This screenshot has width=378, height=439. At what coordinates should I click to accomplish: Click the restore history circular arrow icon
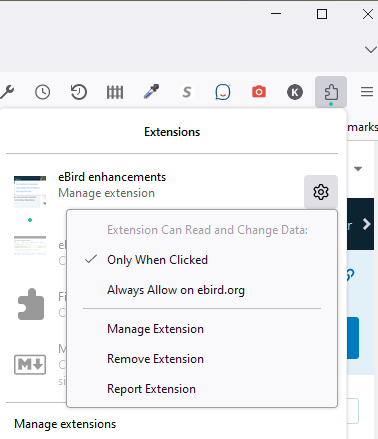tap(79, 92)
